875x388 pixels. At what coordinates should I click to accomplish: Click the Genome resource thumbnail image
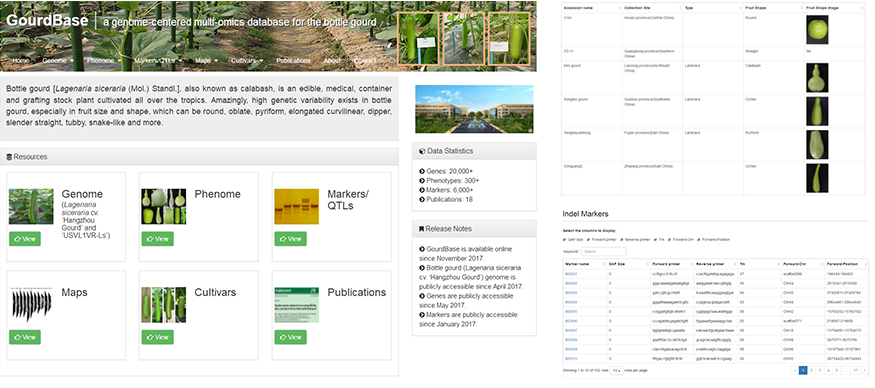tap(31, 207)
